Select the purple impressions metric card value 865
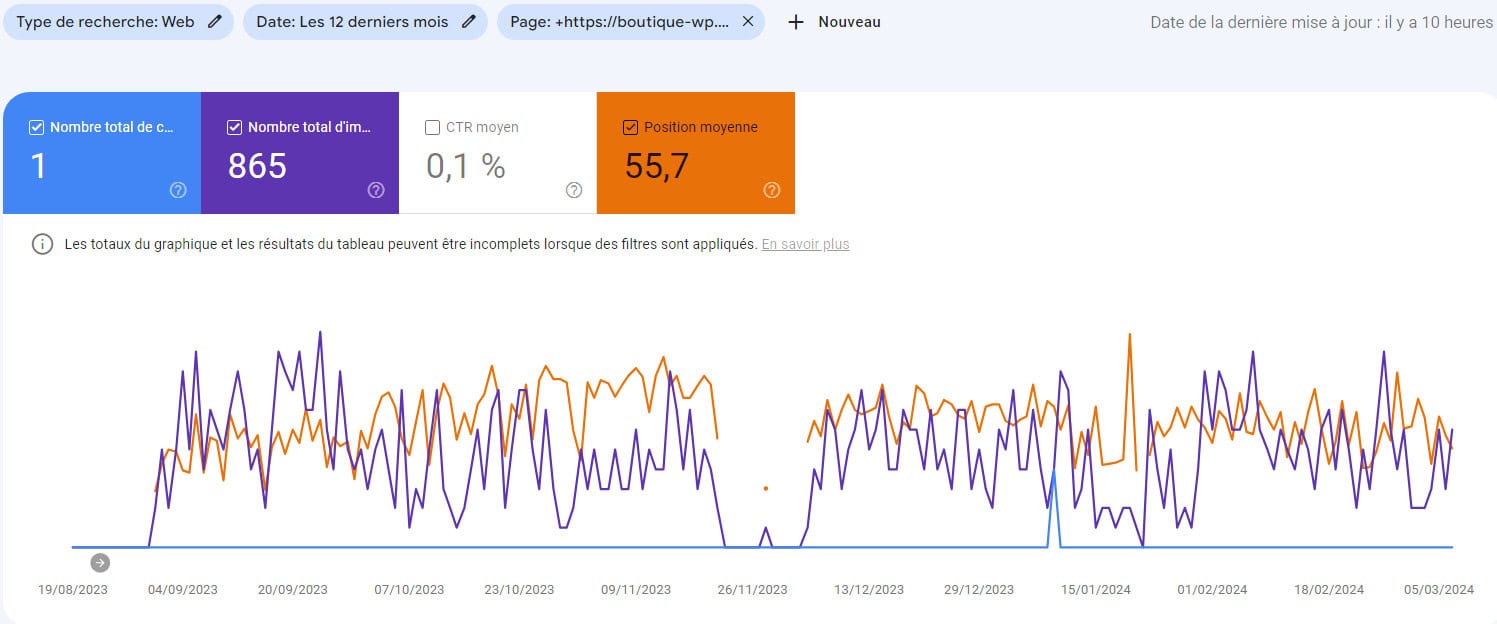Screen dimensions: 1497x624 tap(258, 166)
